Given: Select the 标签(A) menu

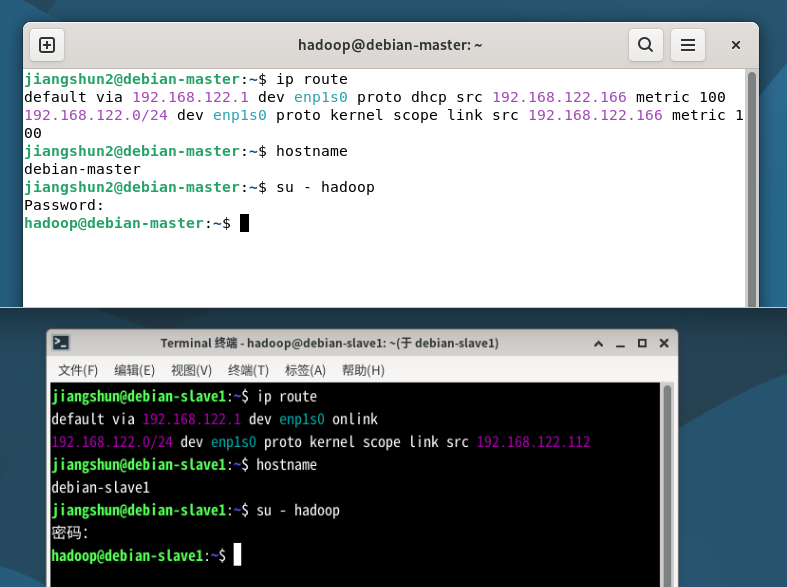Looking at the screenshot, I should click(306, 370).
